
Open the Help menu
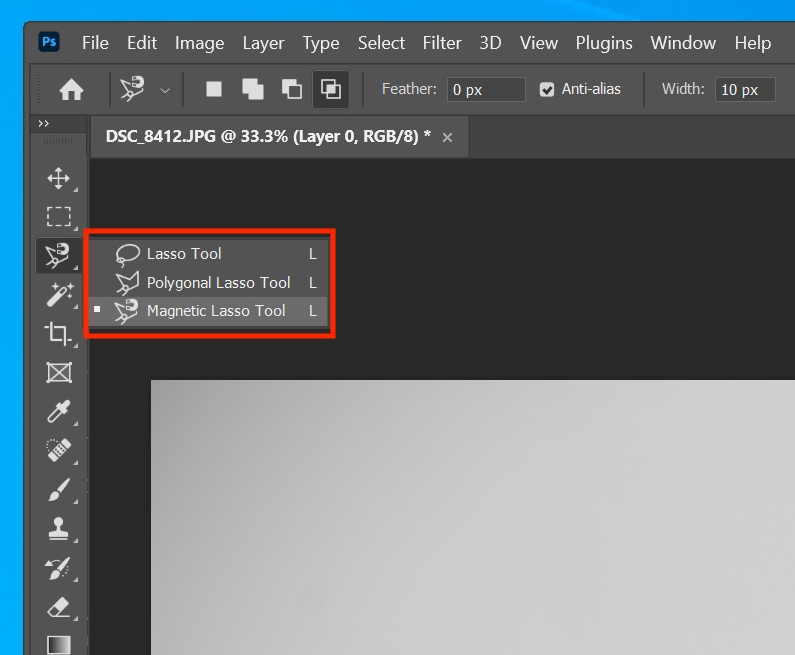752,43
